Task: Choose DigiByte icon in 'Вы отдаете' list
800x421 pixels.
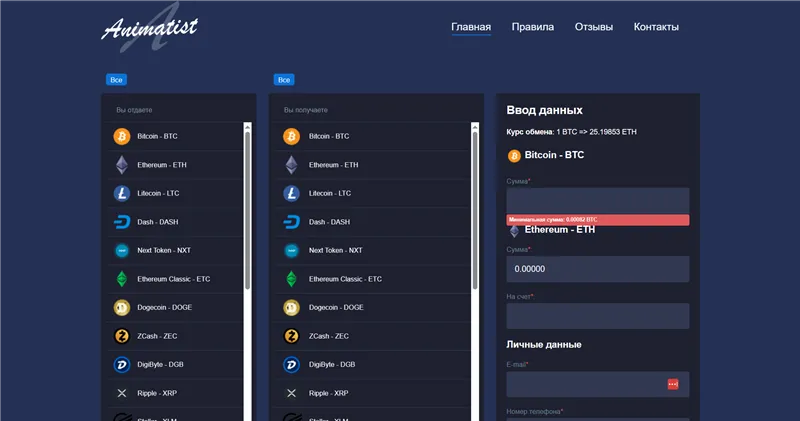Action: (x=122, y=365)
